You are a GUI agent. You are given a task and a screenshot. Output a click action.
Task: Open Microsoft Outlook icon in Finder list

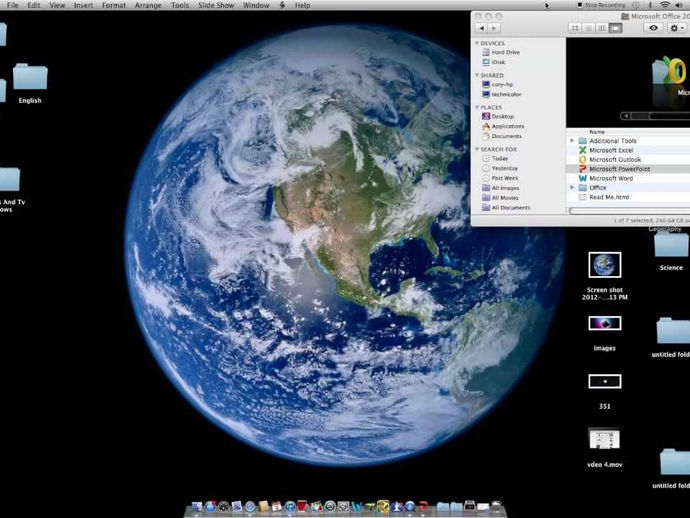[583, 159]
